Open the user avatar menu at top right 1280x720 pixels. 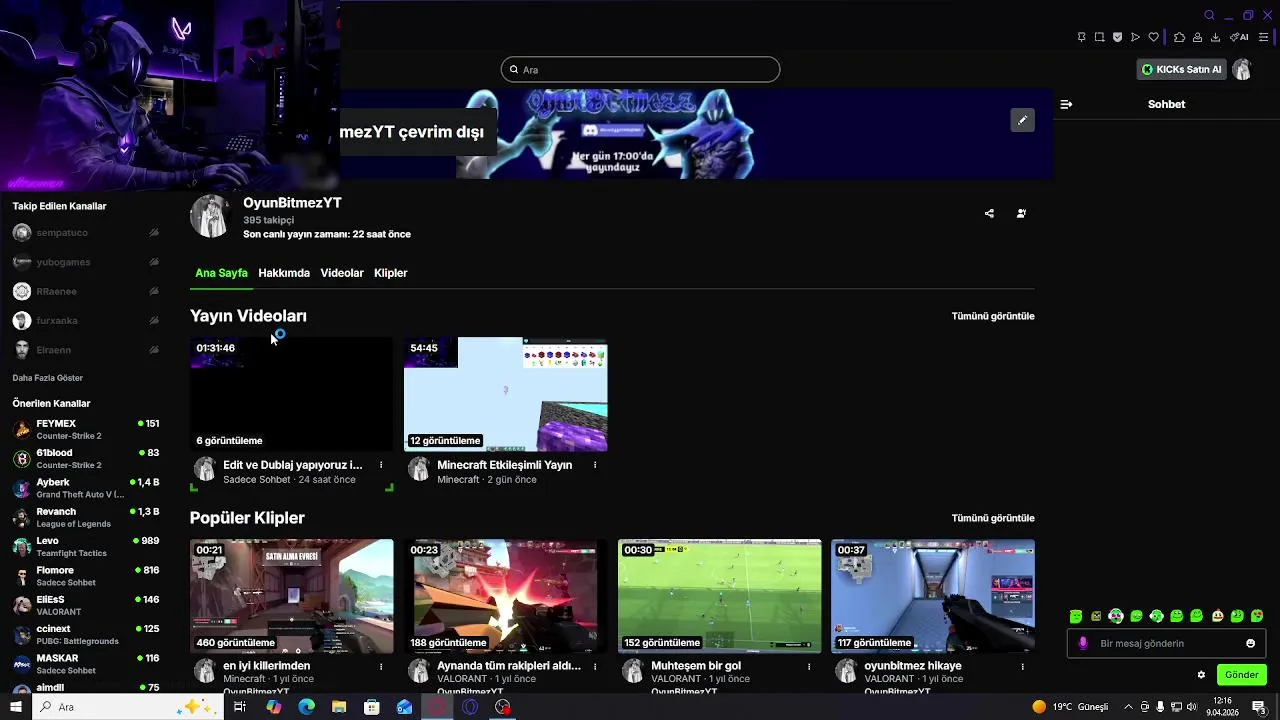point(1242,69)
